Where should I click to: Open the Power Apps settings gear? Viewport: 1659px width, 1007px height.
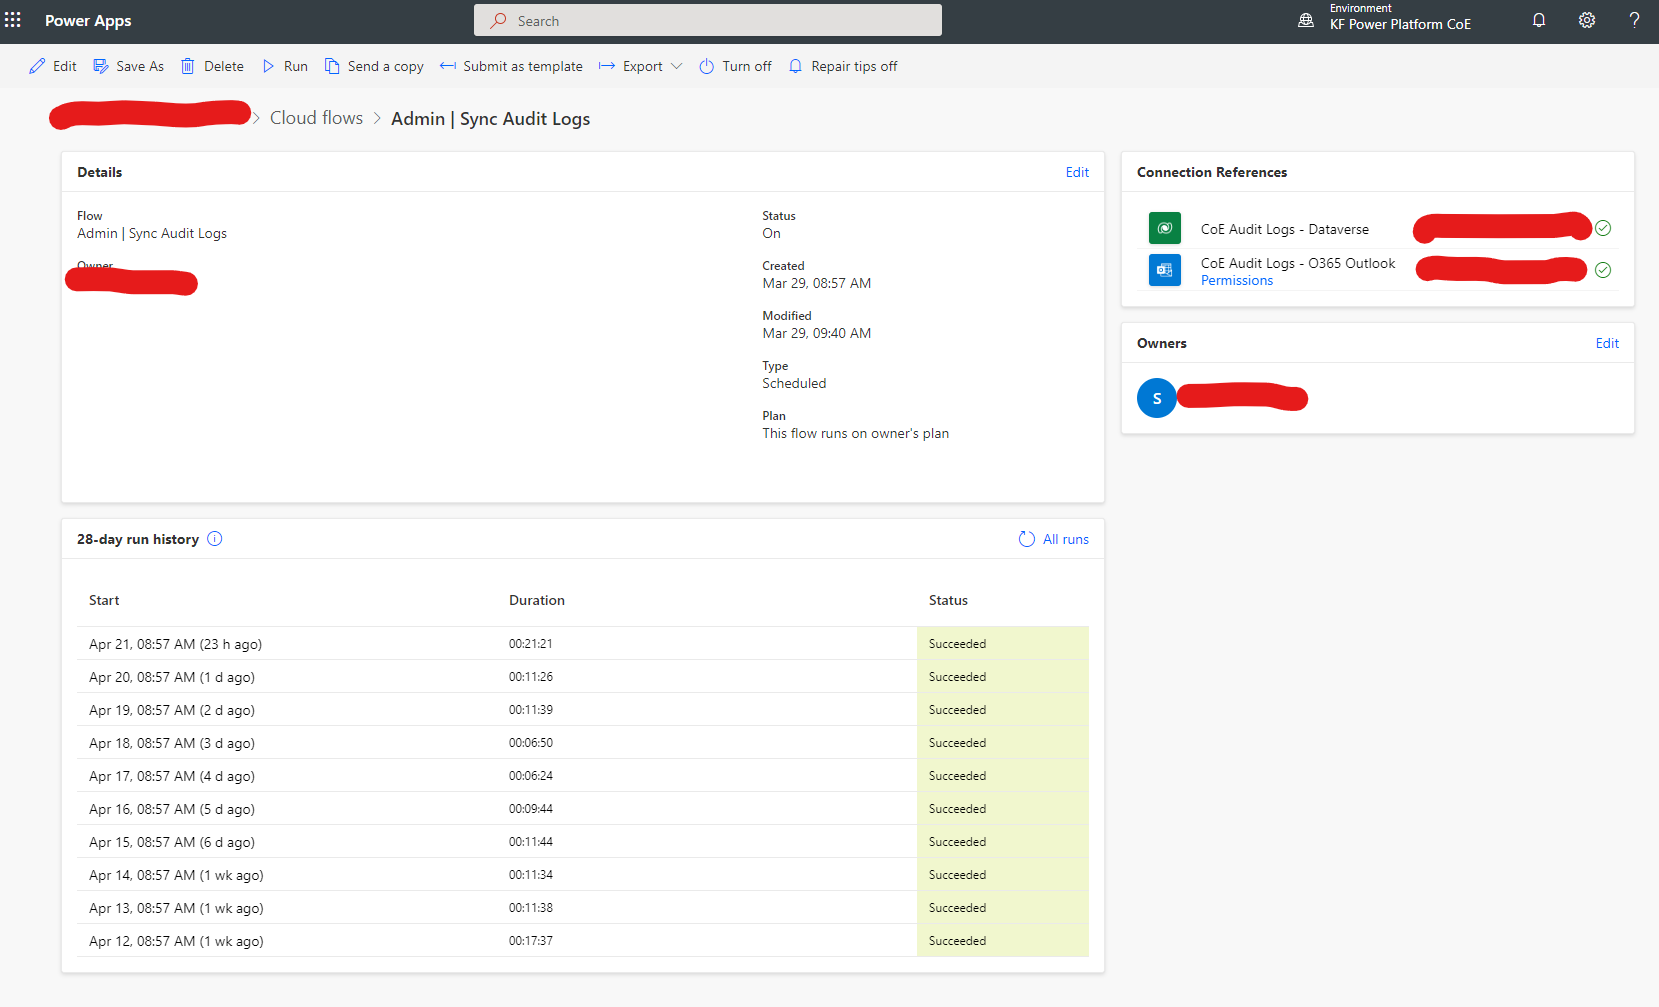[1586, 20]
